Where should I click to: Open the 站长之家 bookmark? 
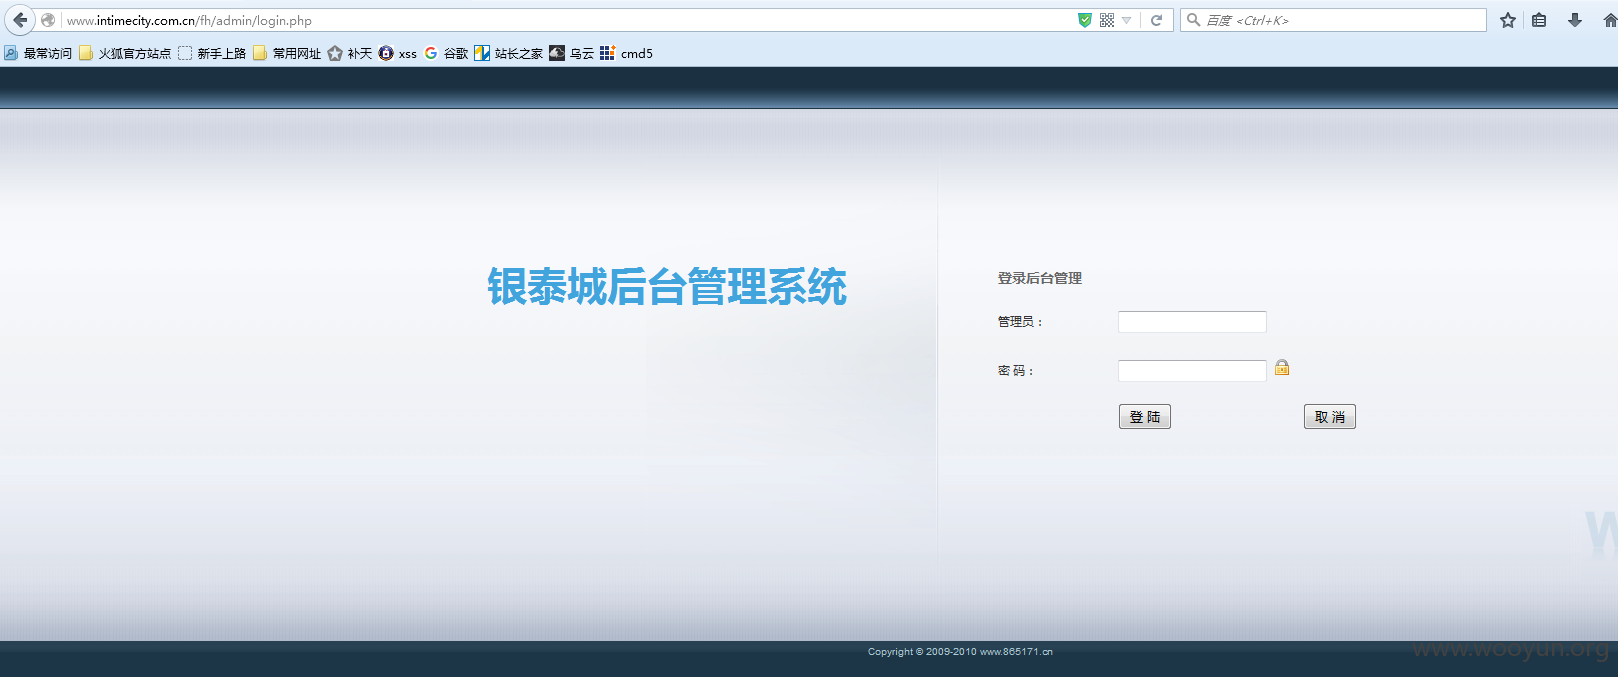pyautogui.click(x=509, y=53)
